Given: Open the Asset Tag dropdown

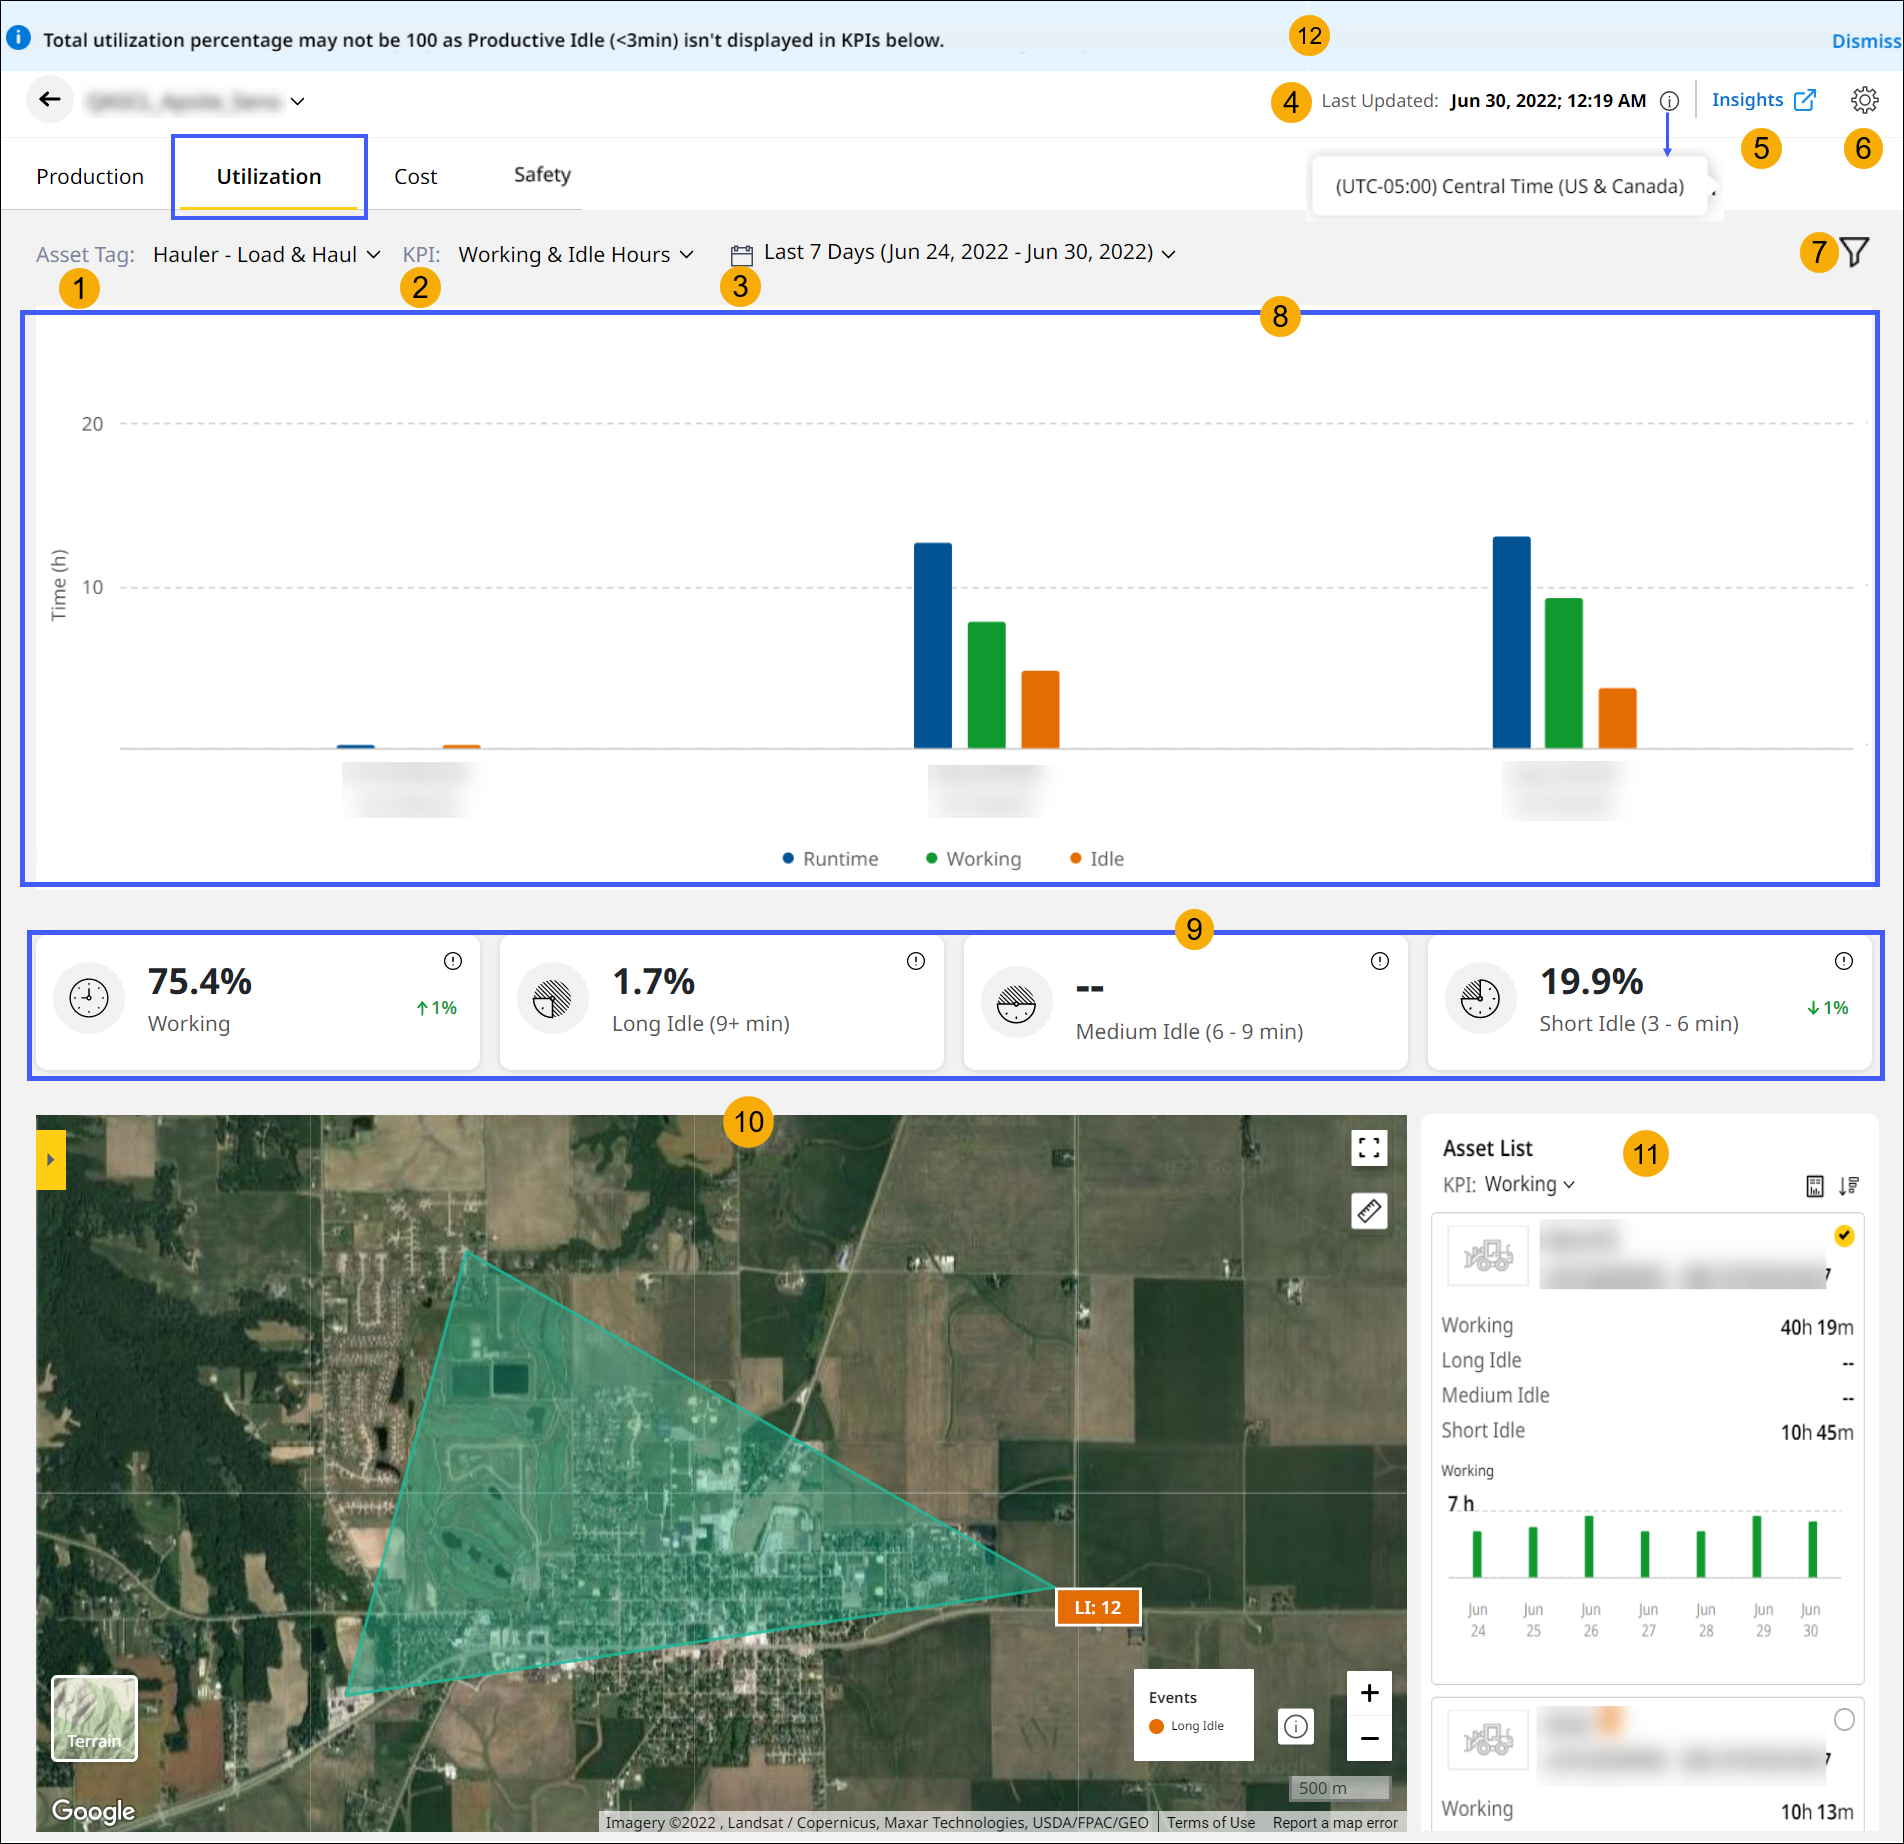Looking at the screenshot, I should (266, 255).
